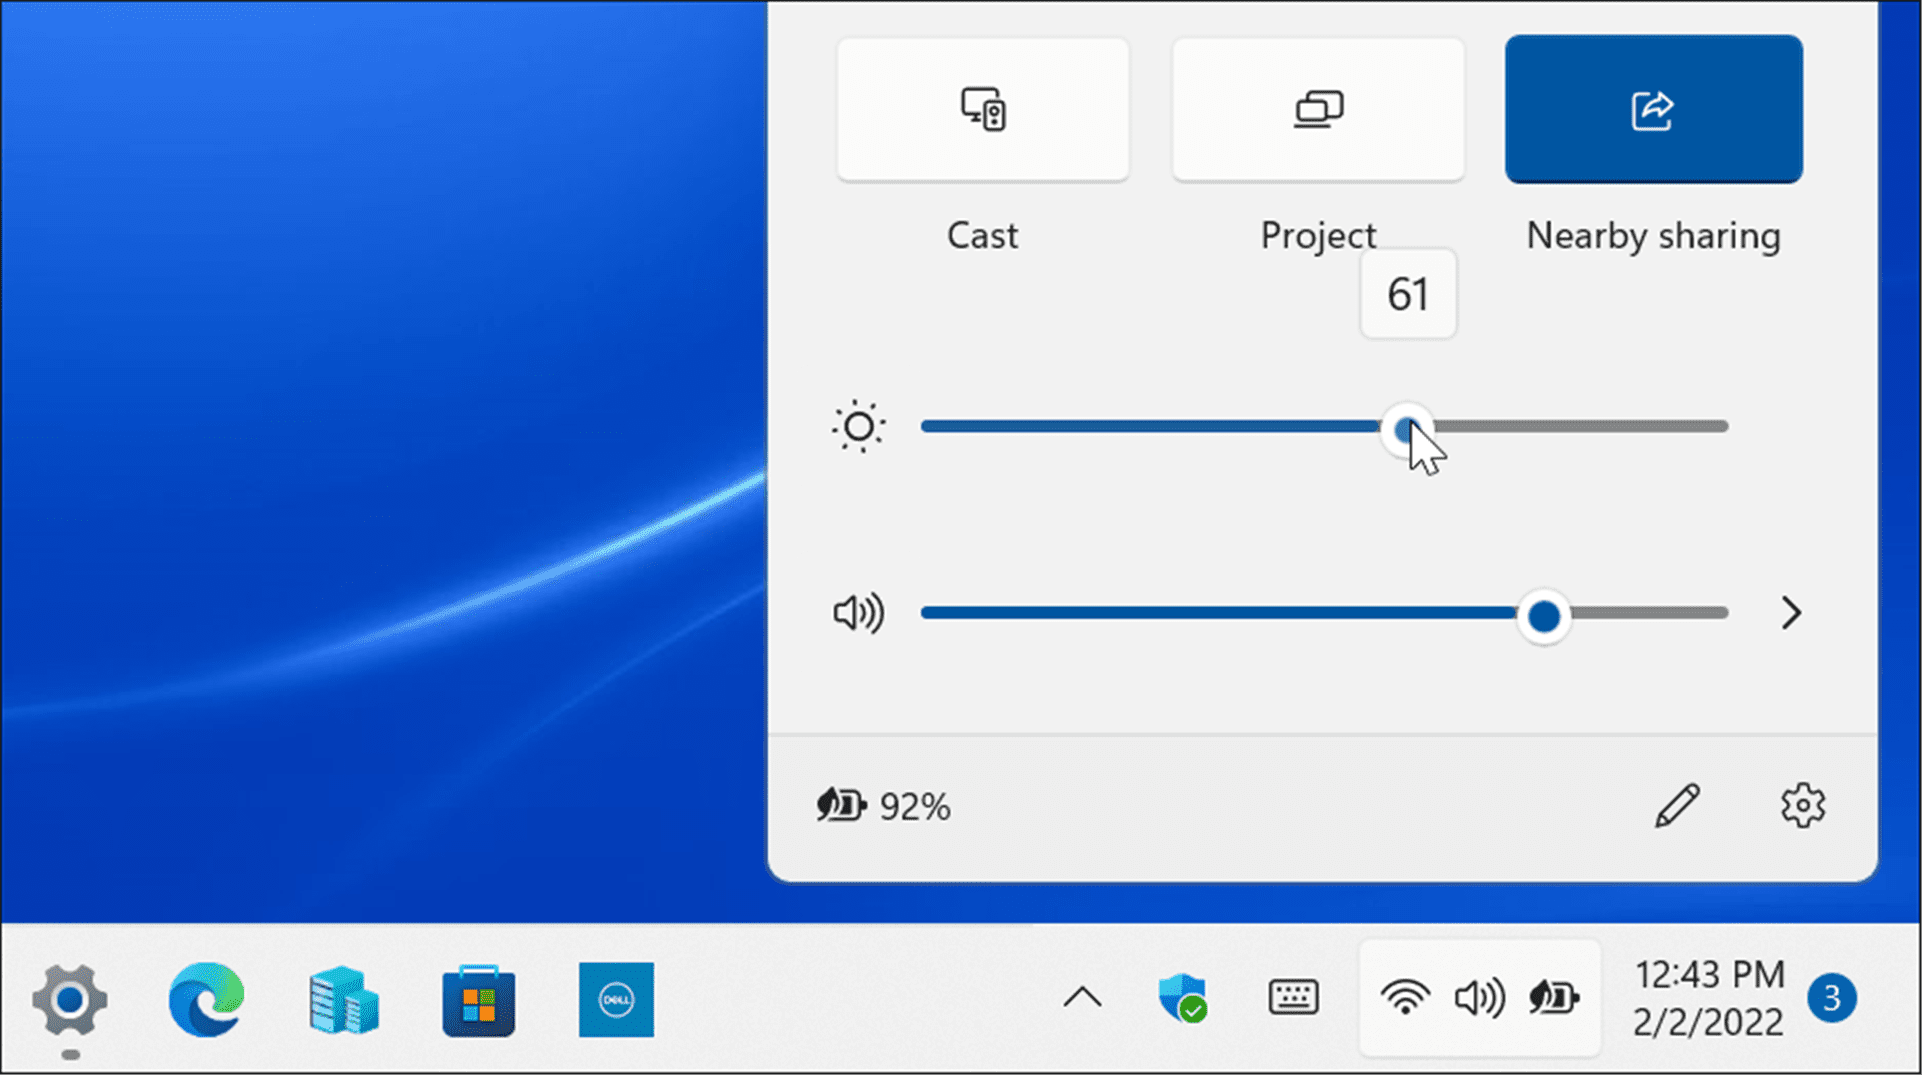Edit quick settings with the pencil button
The height and width of the screenshot is (1075, 1922).
pos(1678,805)
